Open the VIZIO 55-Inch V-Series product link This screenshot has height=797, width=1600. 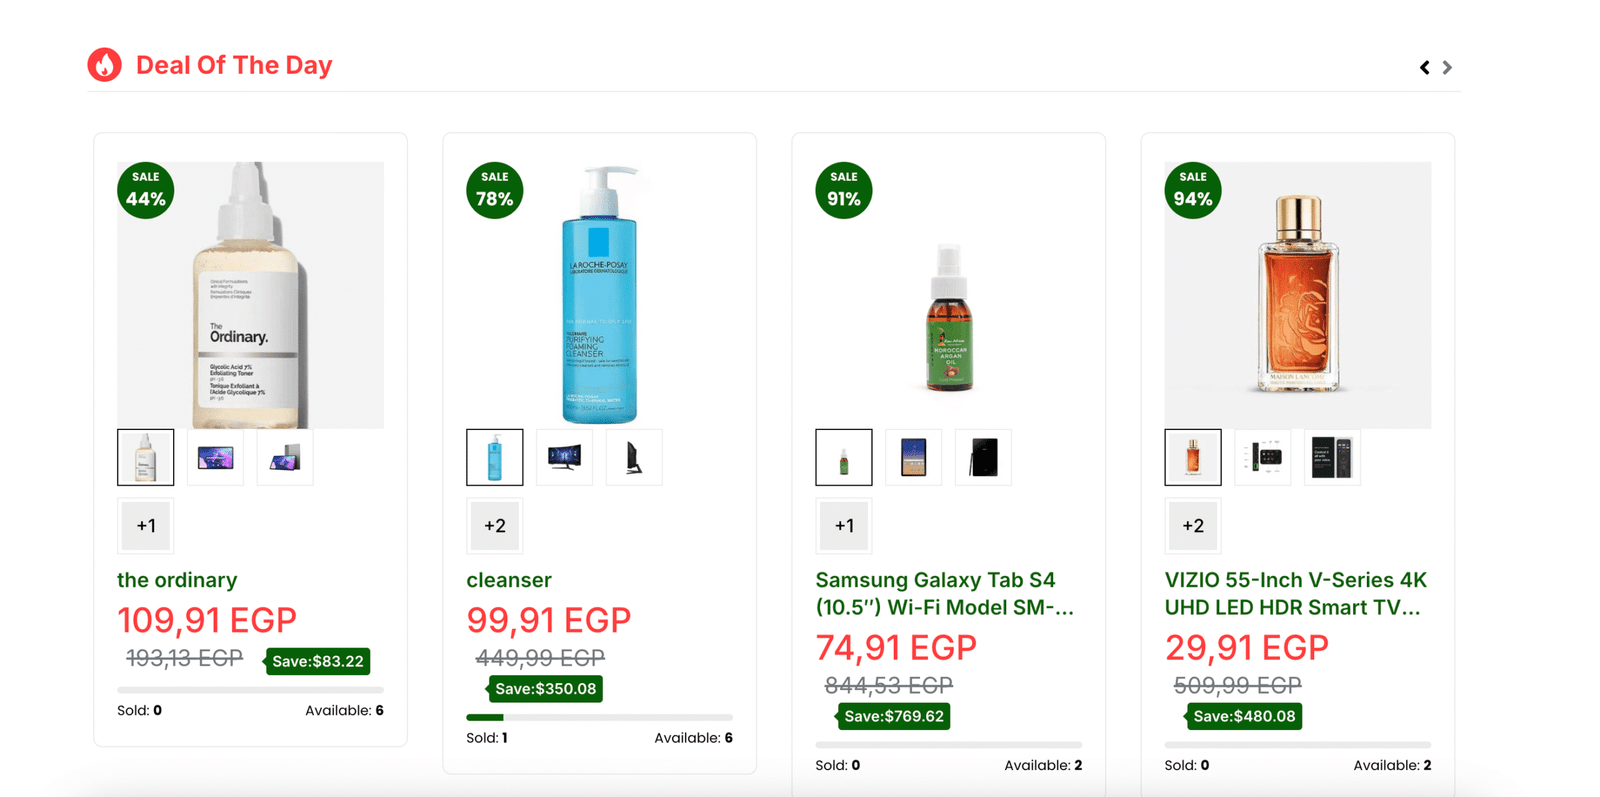(x=1296, y=594)
